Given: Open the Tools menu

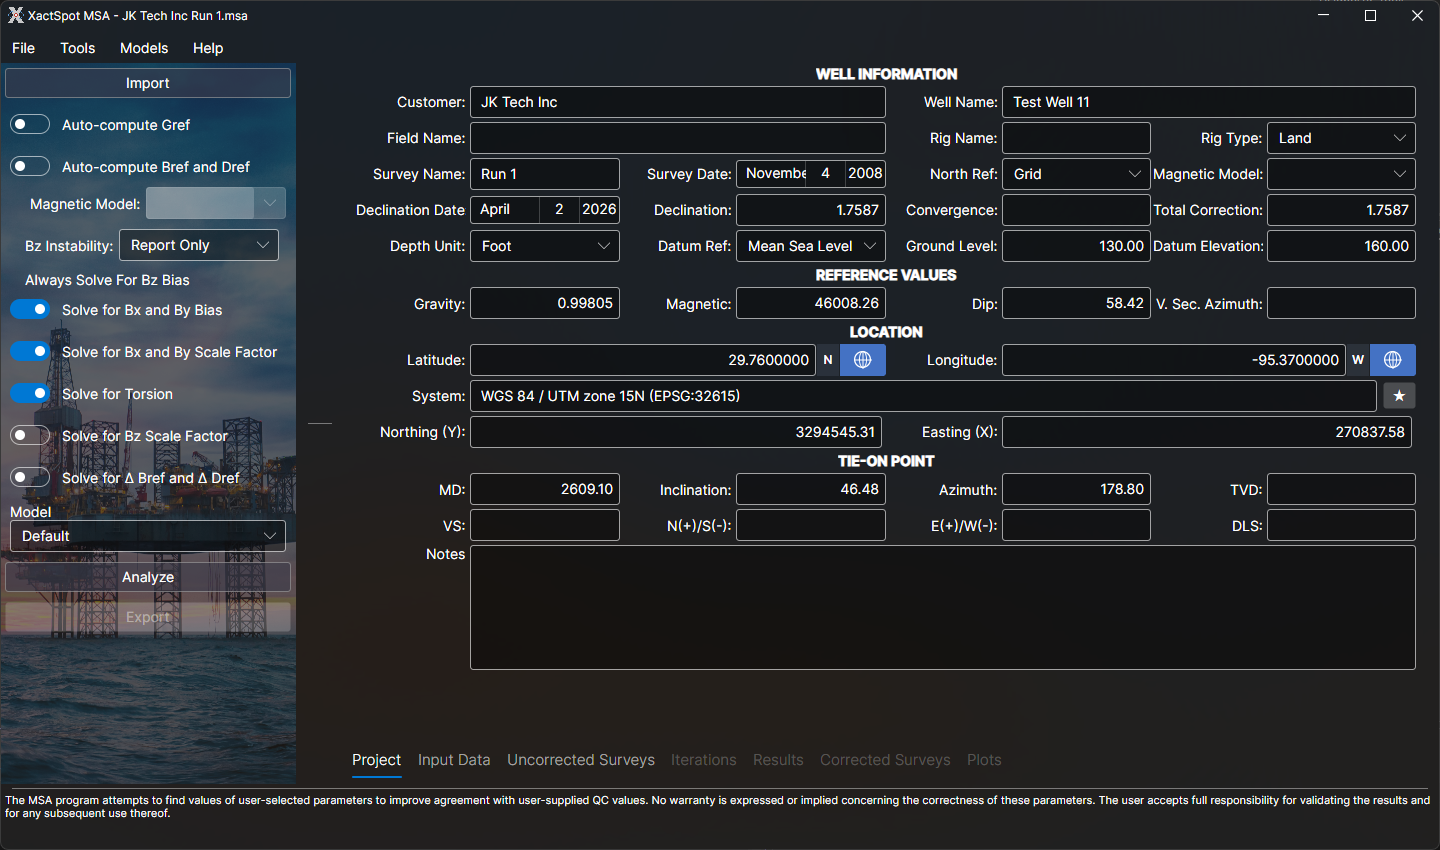Looking at the screenshot, I should coord(77,47).
